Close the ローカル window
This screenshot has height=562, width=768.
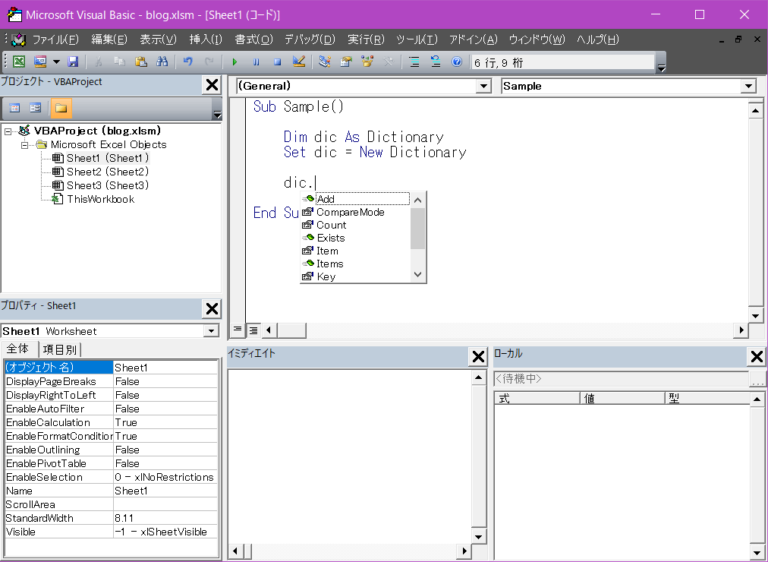pos(757,357)
